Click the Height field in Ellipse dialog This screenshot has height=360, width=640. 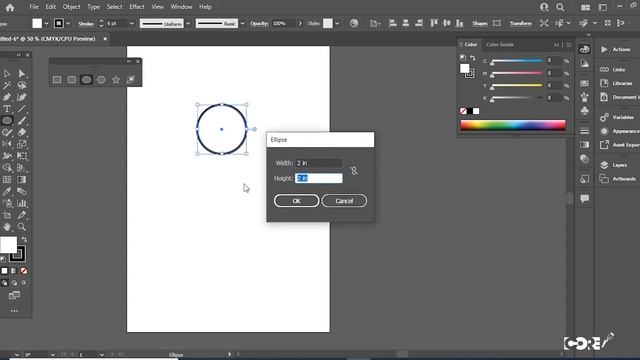pos(319,178)
